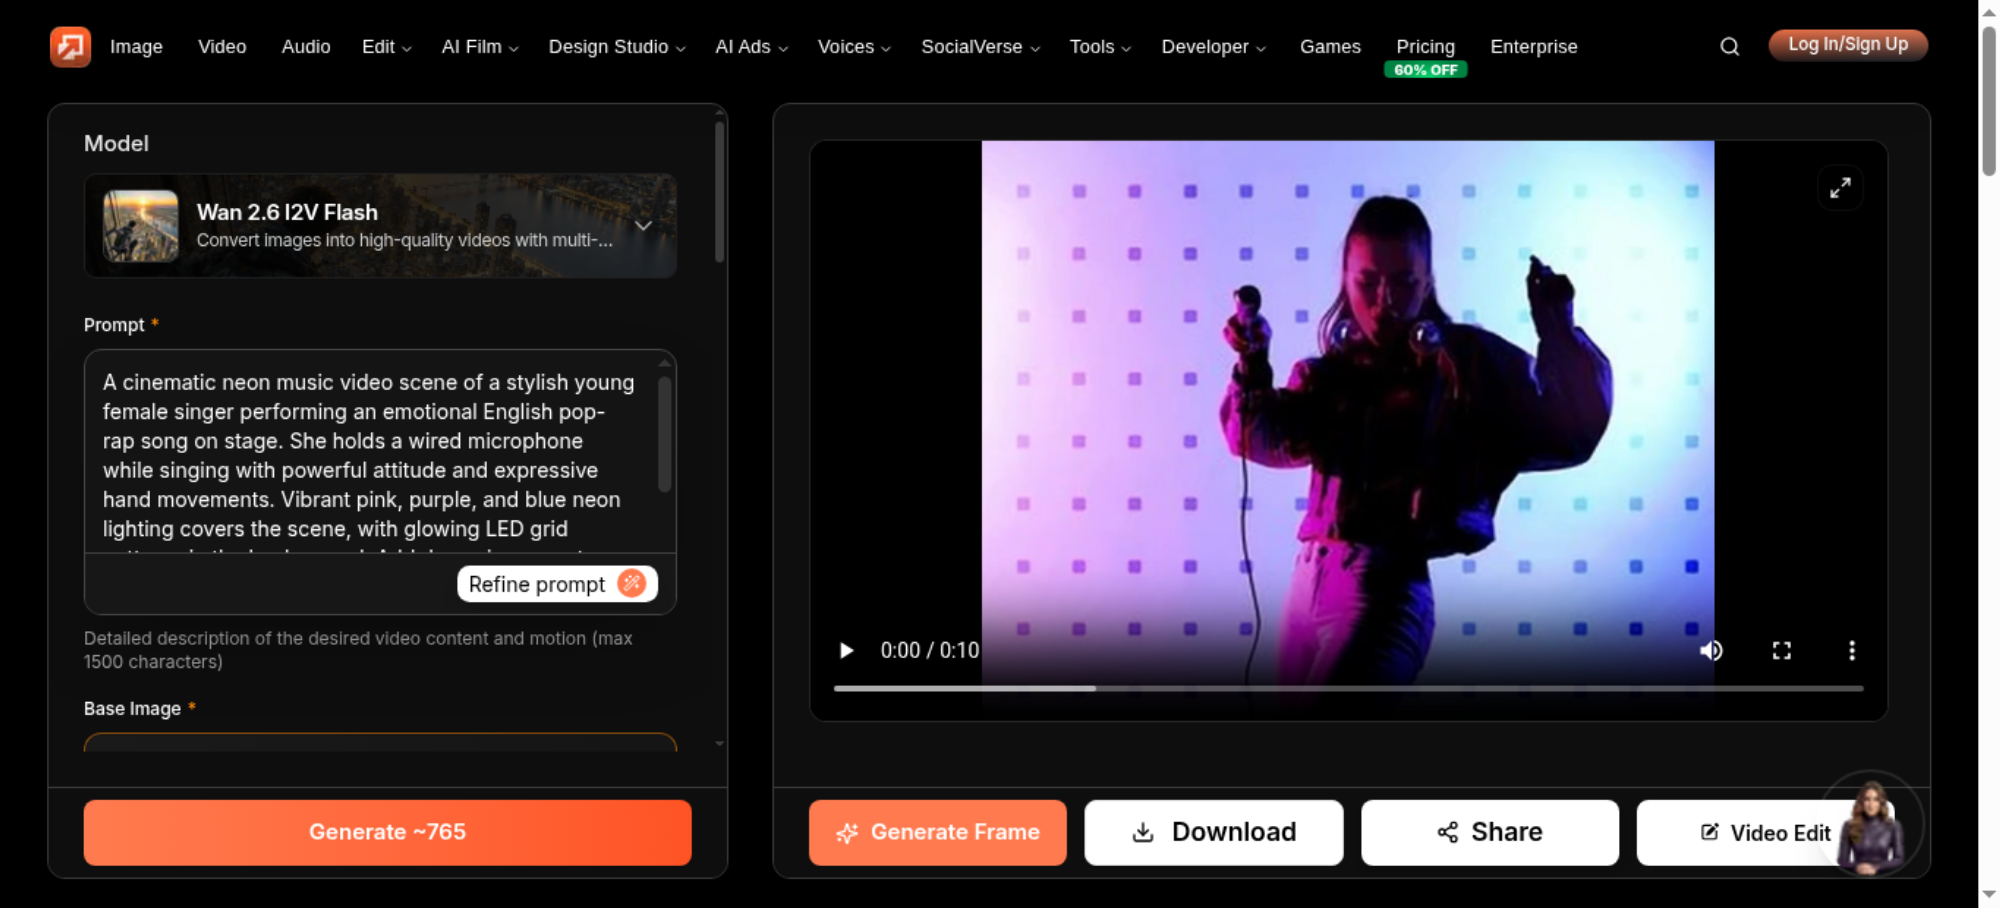Open the AI Film dropdown menu

480,47
